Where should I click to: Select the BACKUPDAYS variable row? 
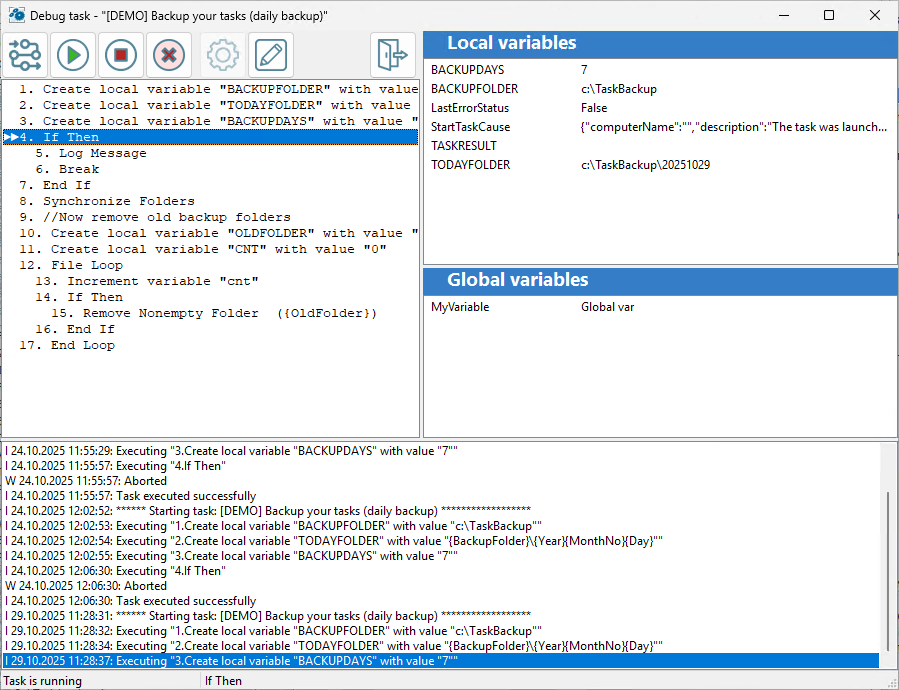click(x=464, y=69)
